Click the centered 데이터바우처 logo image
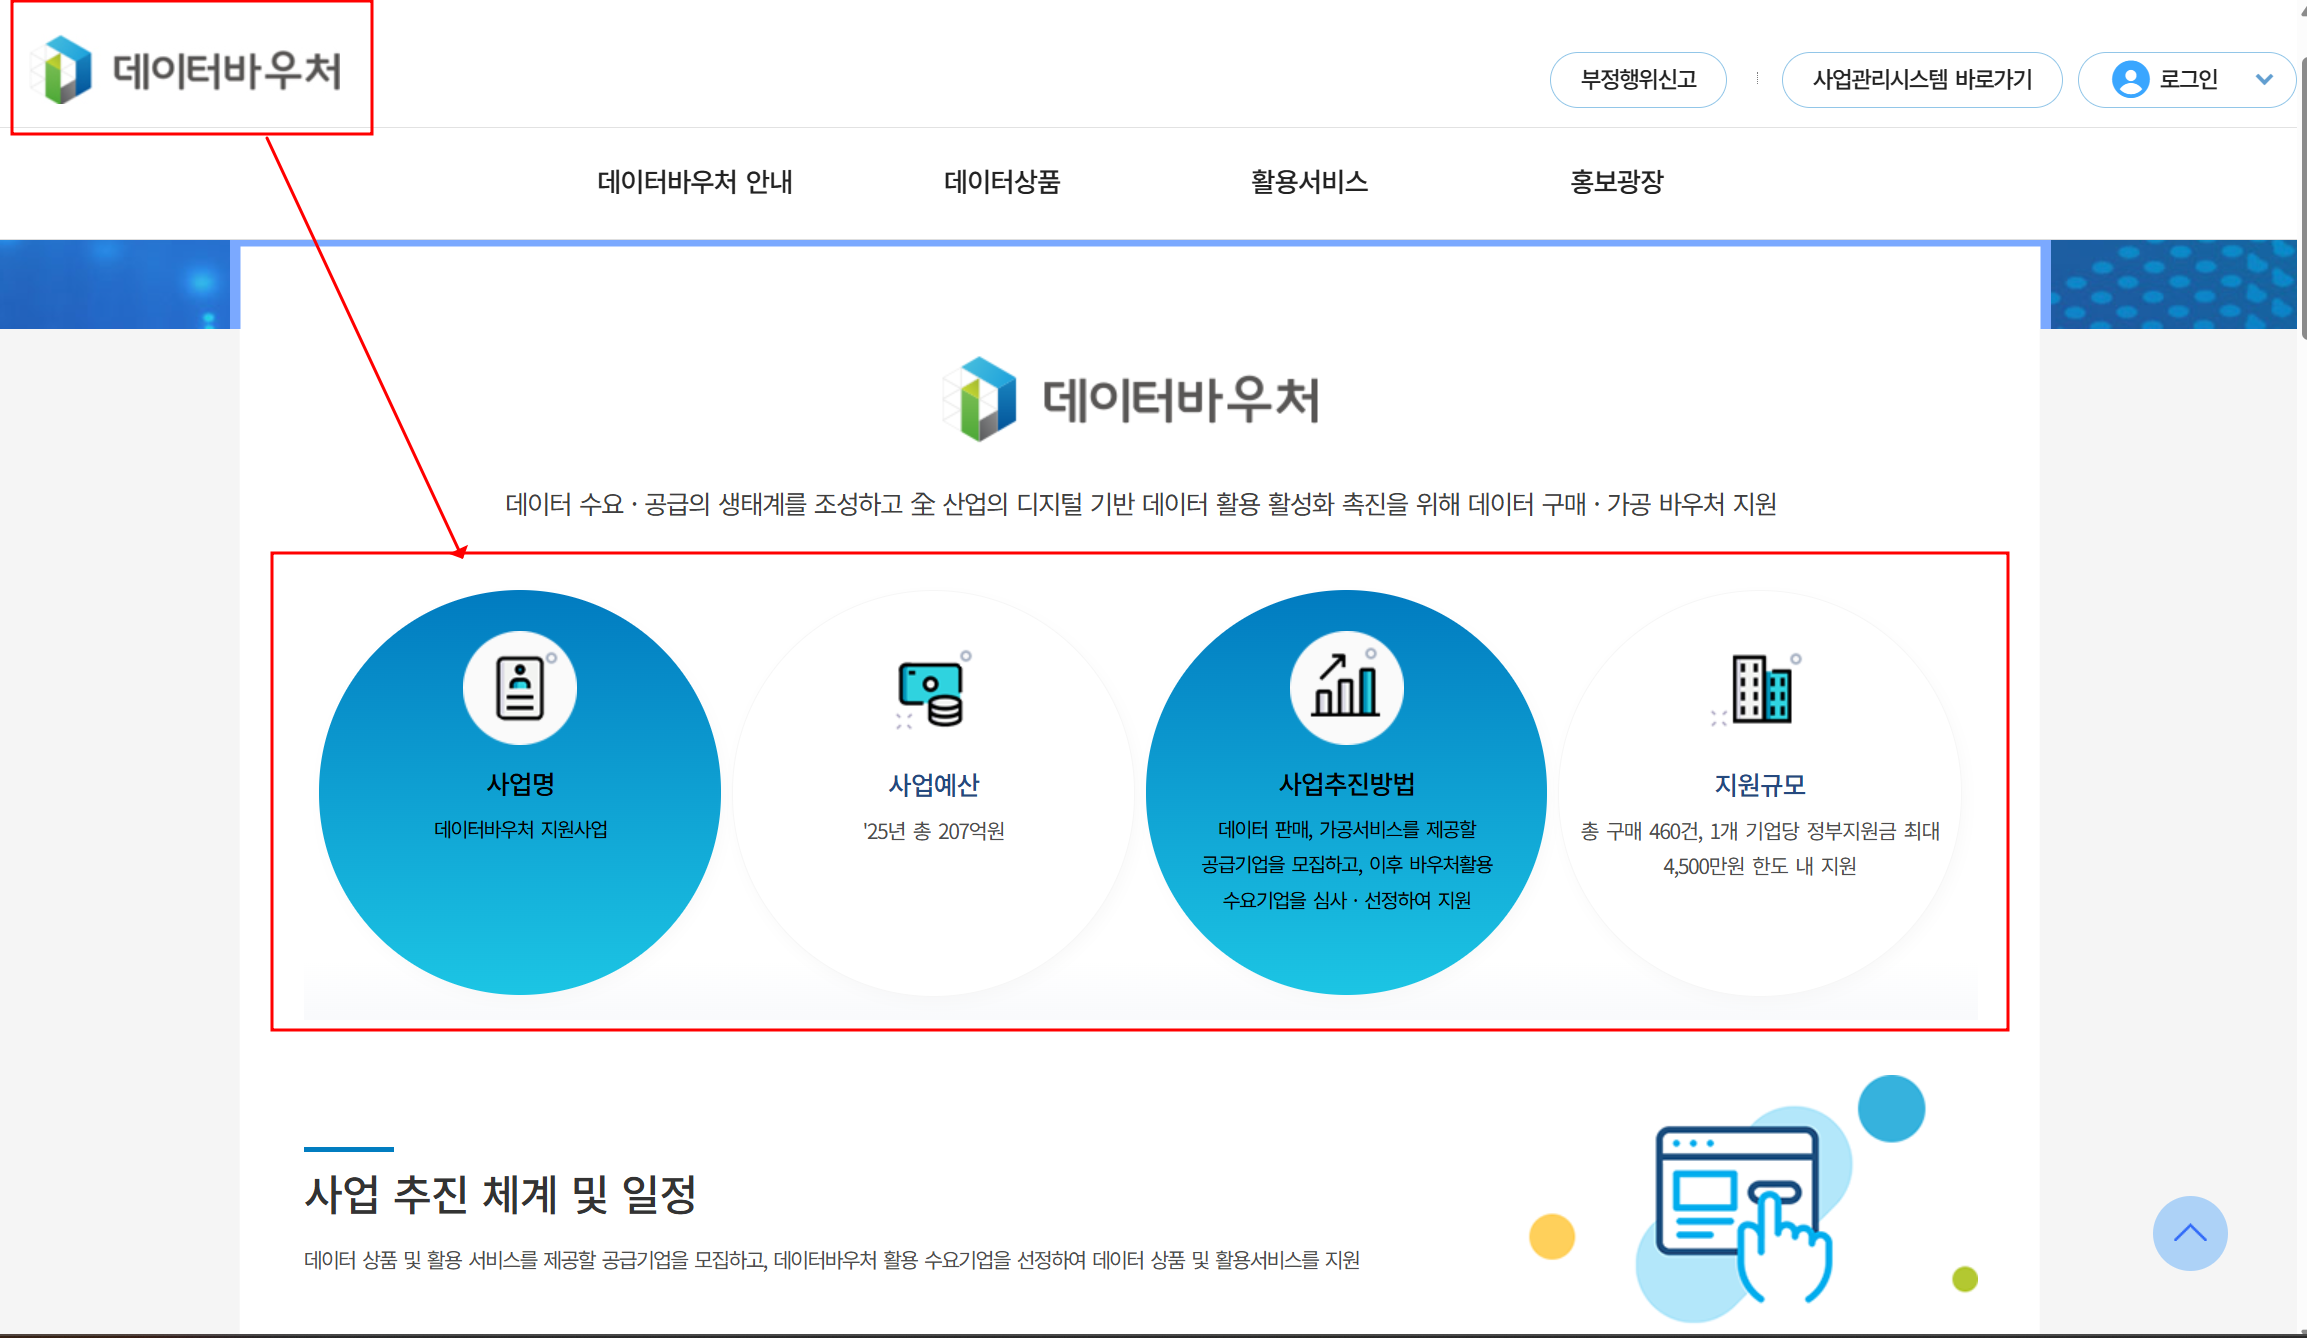The height and width of the screenshot is (1338, 2307). pyautogui.click(x=1131, y=399)
